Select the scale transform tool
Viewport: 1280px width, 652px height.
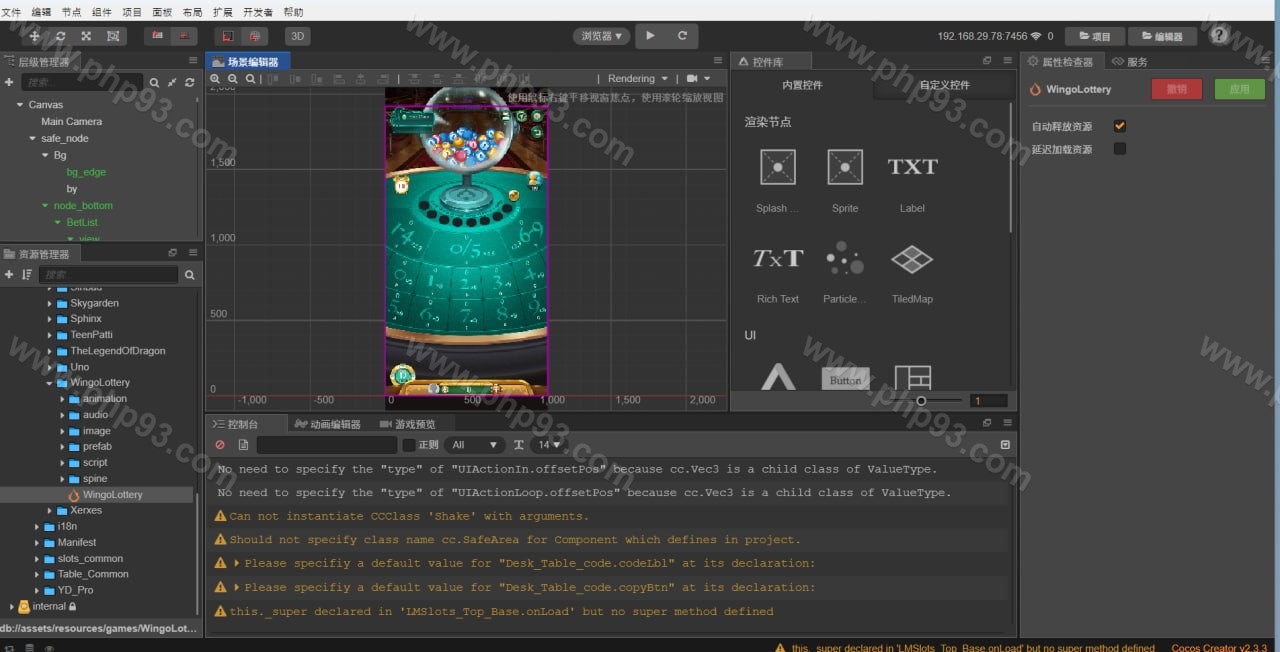[87, 36]
